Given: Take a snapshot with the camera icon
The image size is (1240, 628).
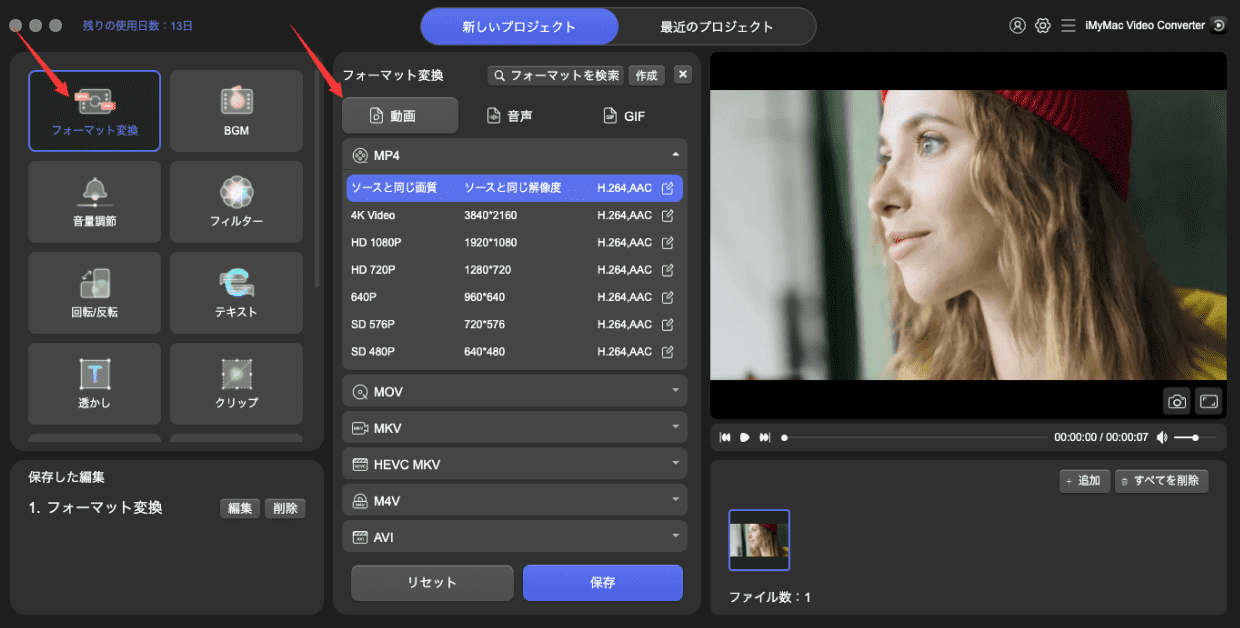Looking at the screenshot, I should 1177,401.
